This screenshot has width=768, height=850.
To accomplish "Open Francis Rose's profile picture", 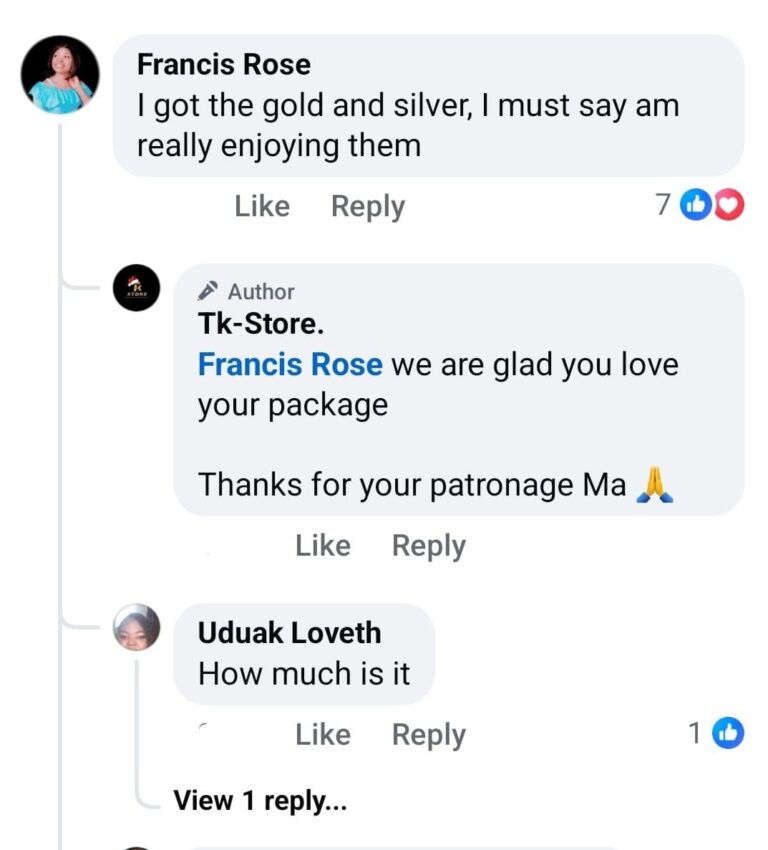I will pos(61,75).
